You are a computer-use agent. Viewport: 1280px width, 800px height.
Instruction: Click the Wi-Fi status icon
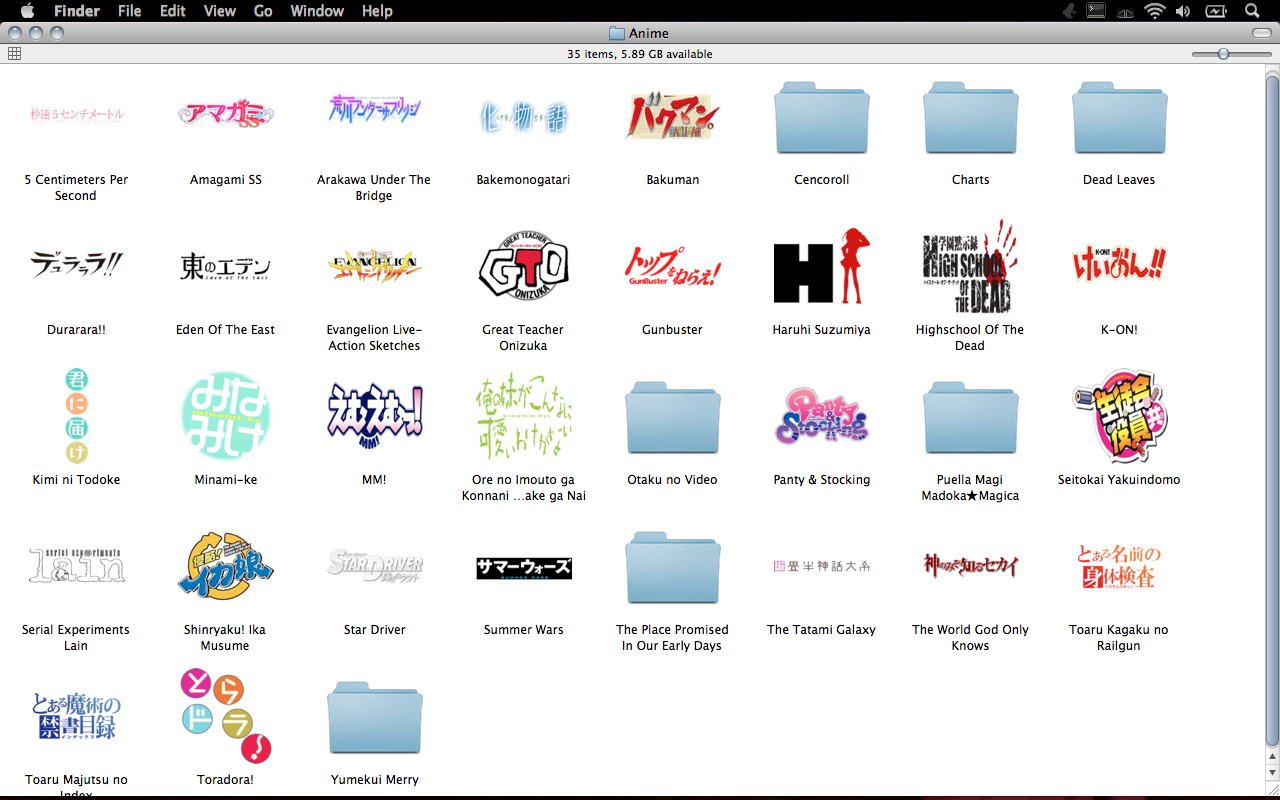pyautogui.click(x=1155, y=11)
